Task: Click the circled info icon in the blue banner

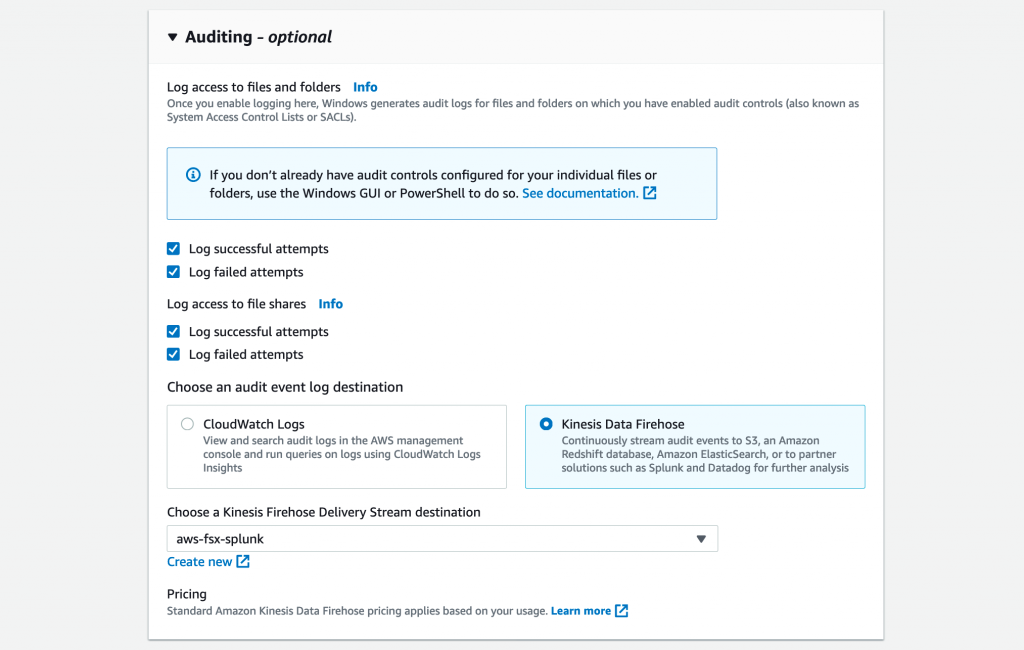Action: click(192, 175)
